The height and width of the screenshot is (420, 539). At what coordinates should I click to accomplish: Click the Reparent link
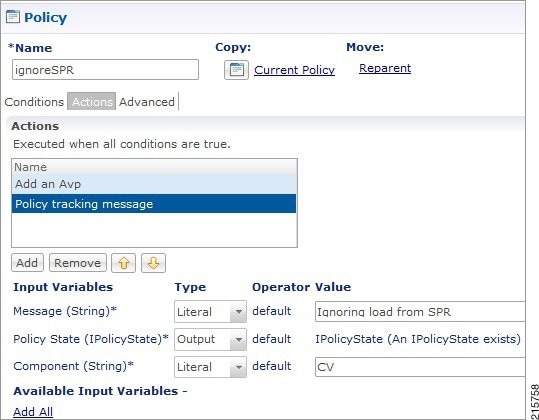coord(385,68)
